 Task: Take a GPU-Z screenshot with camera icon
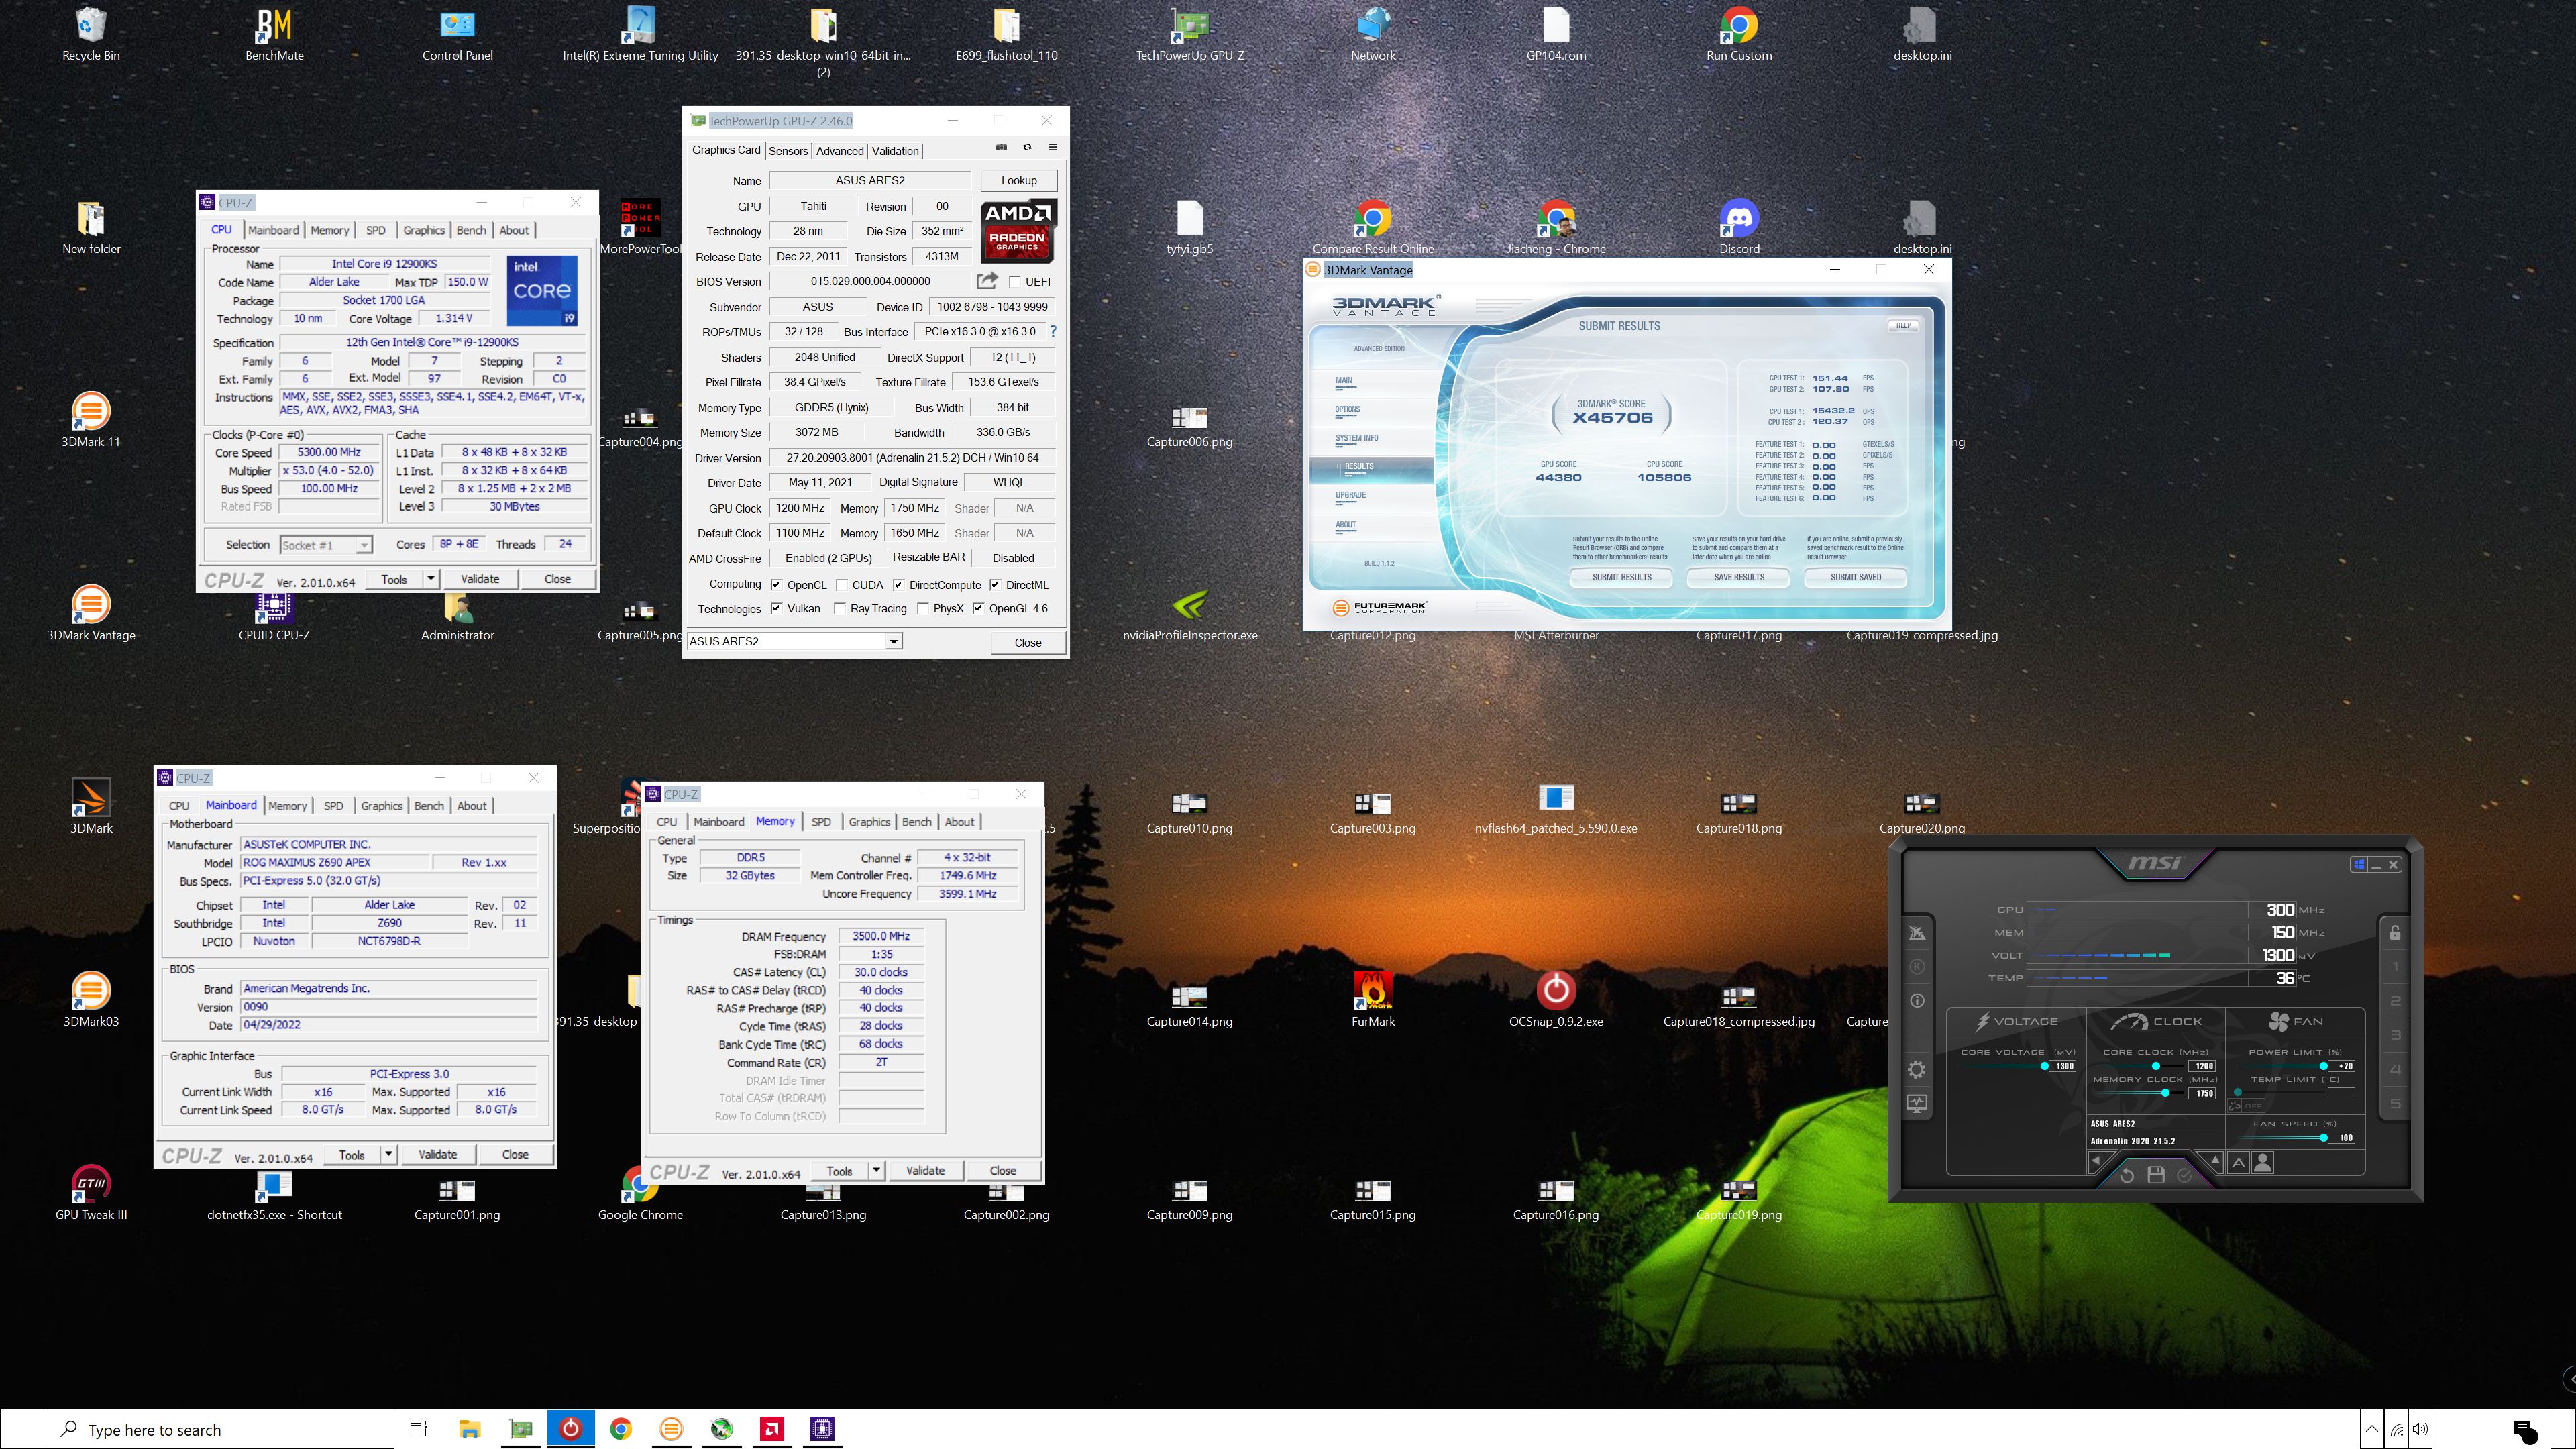click(x=1001, y=147)
